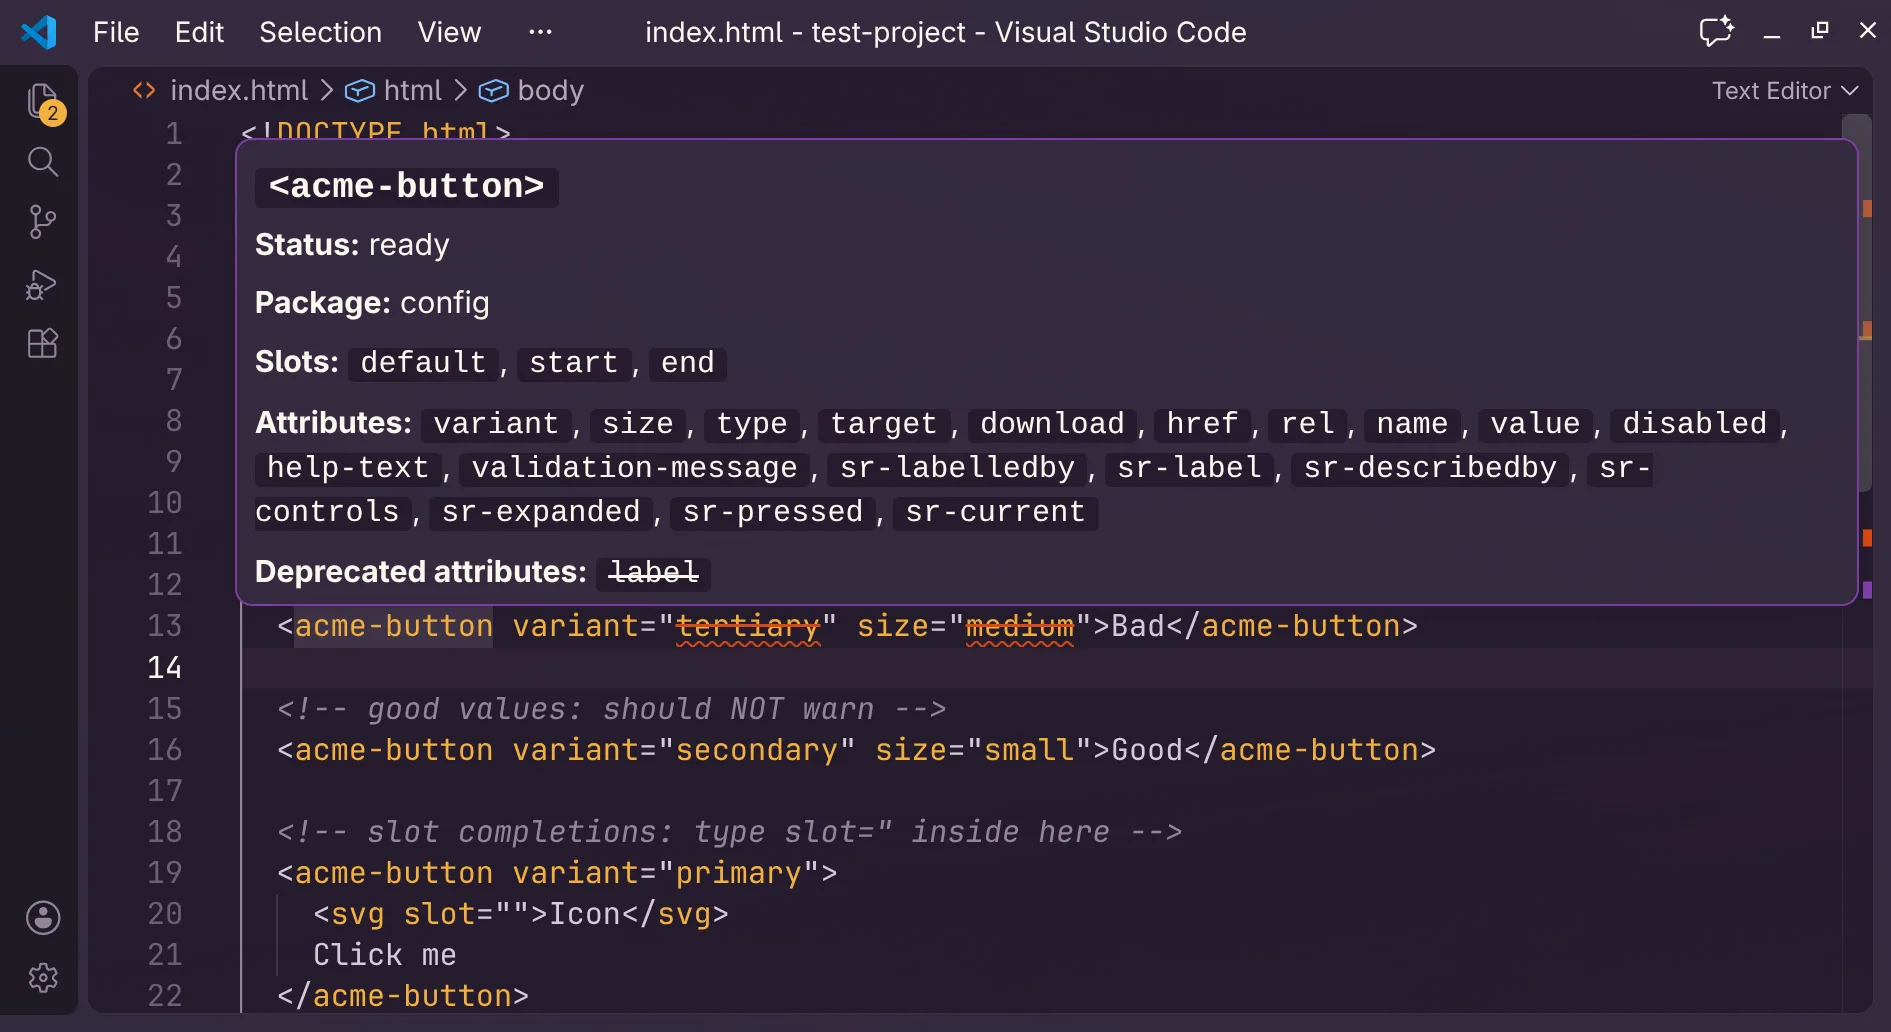Click the 'slot completions' comment on line 18
1891x1032 pixels.
click(x=729, y=832)
